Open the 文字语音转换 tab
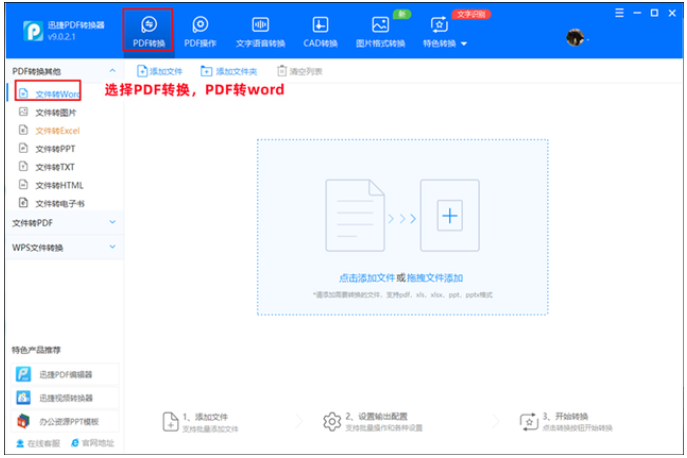 (x=260, y=32)
